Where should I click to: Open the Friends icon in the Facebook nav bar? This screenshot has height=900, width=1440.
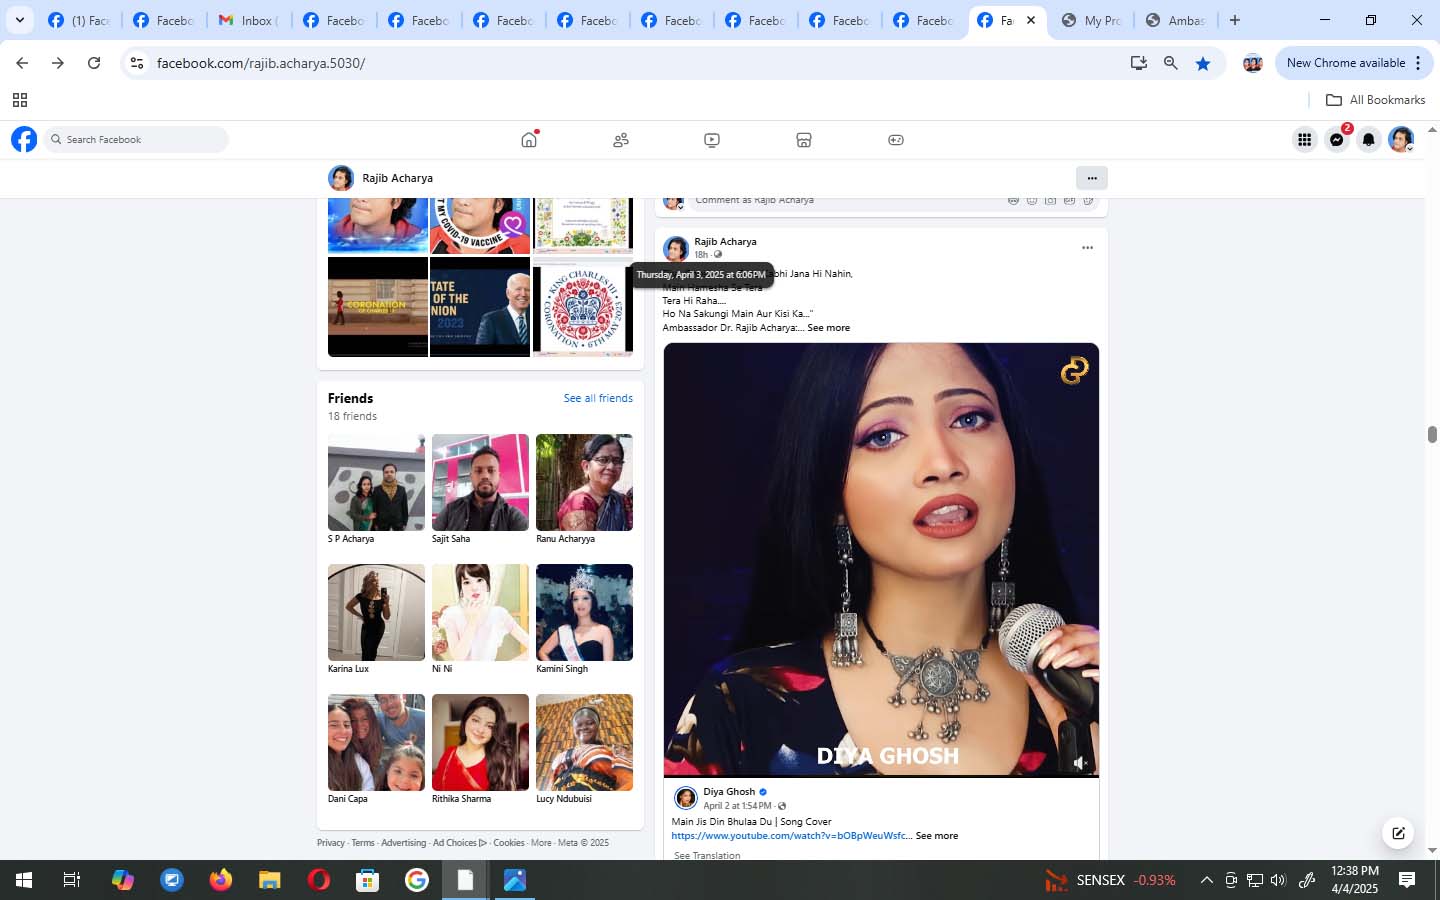click(x=621, y=140)
